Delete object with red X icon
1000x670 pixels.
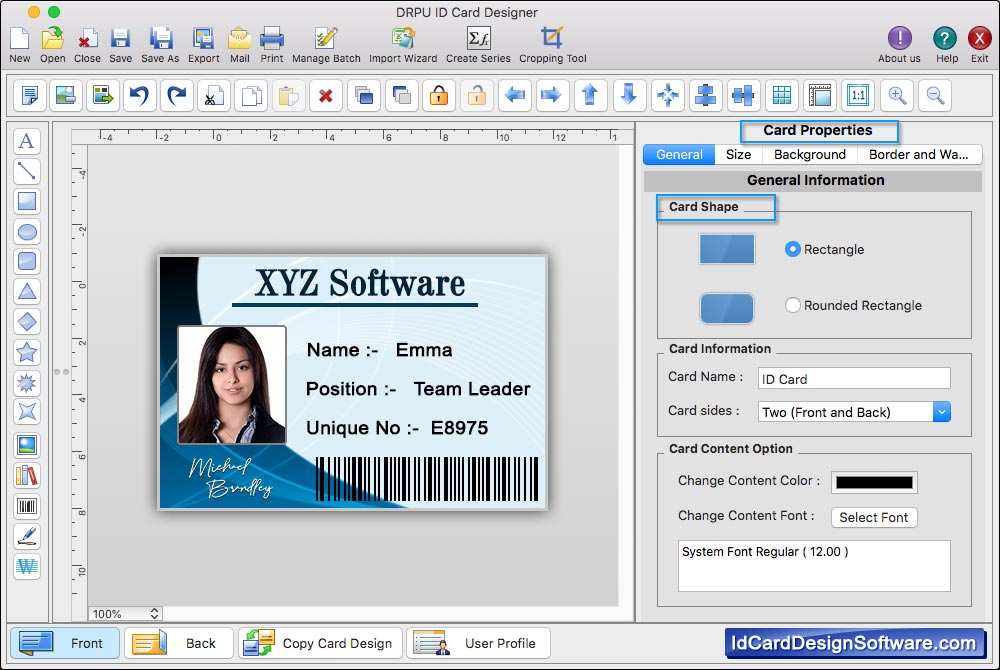[x=326, y=96]
